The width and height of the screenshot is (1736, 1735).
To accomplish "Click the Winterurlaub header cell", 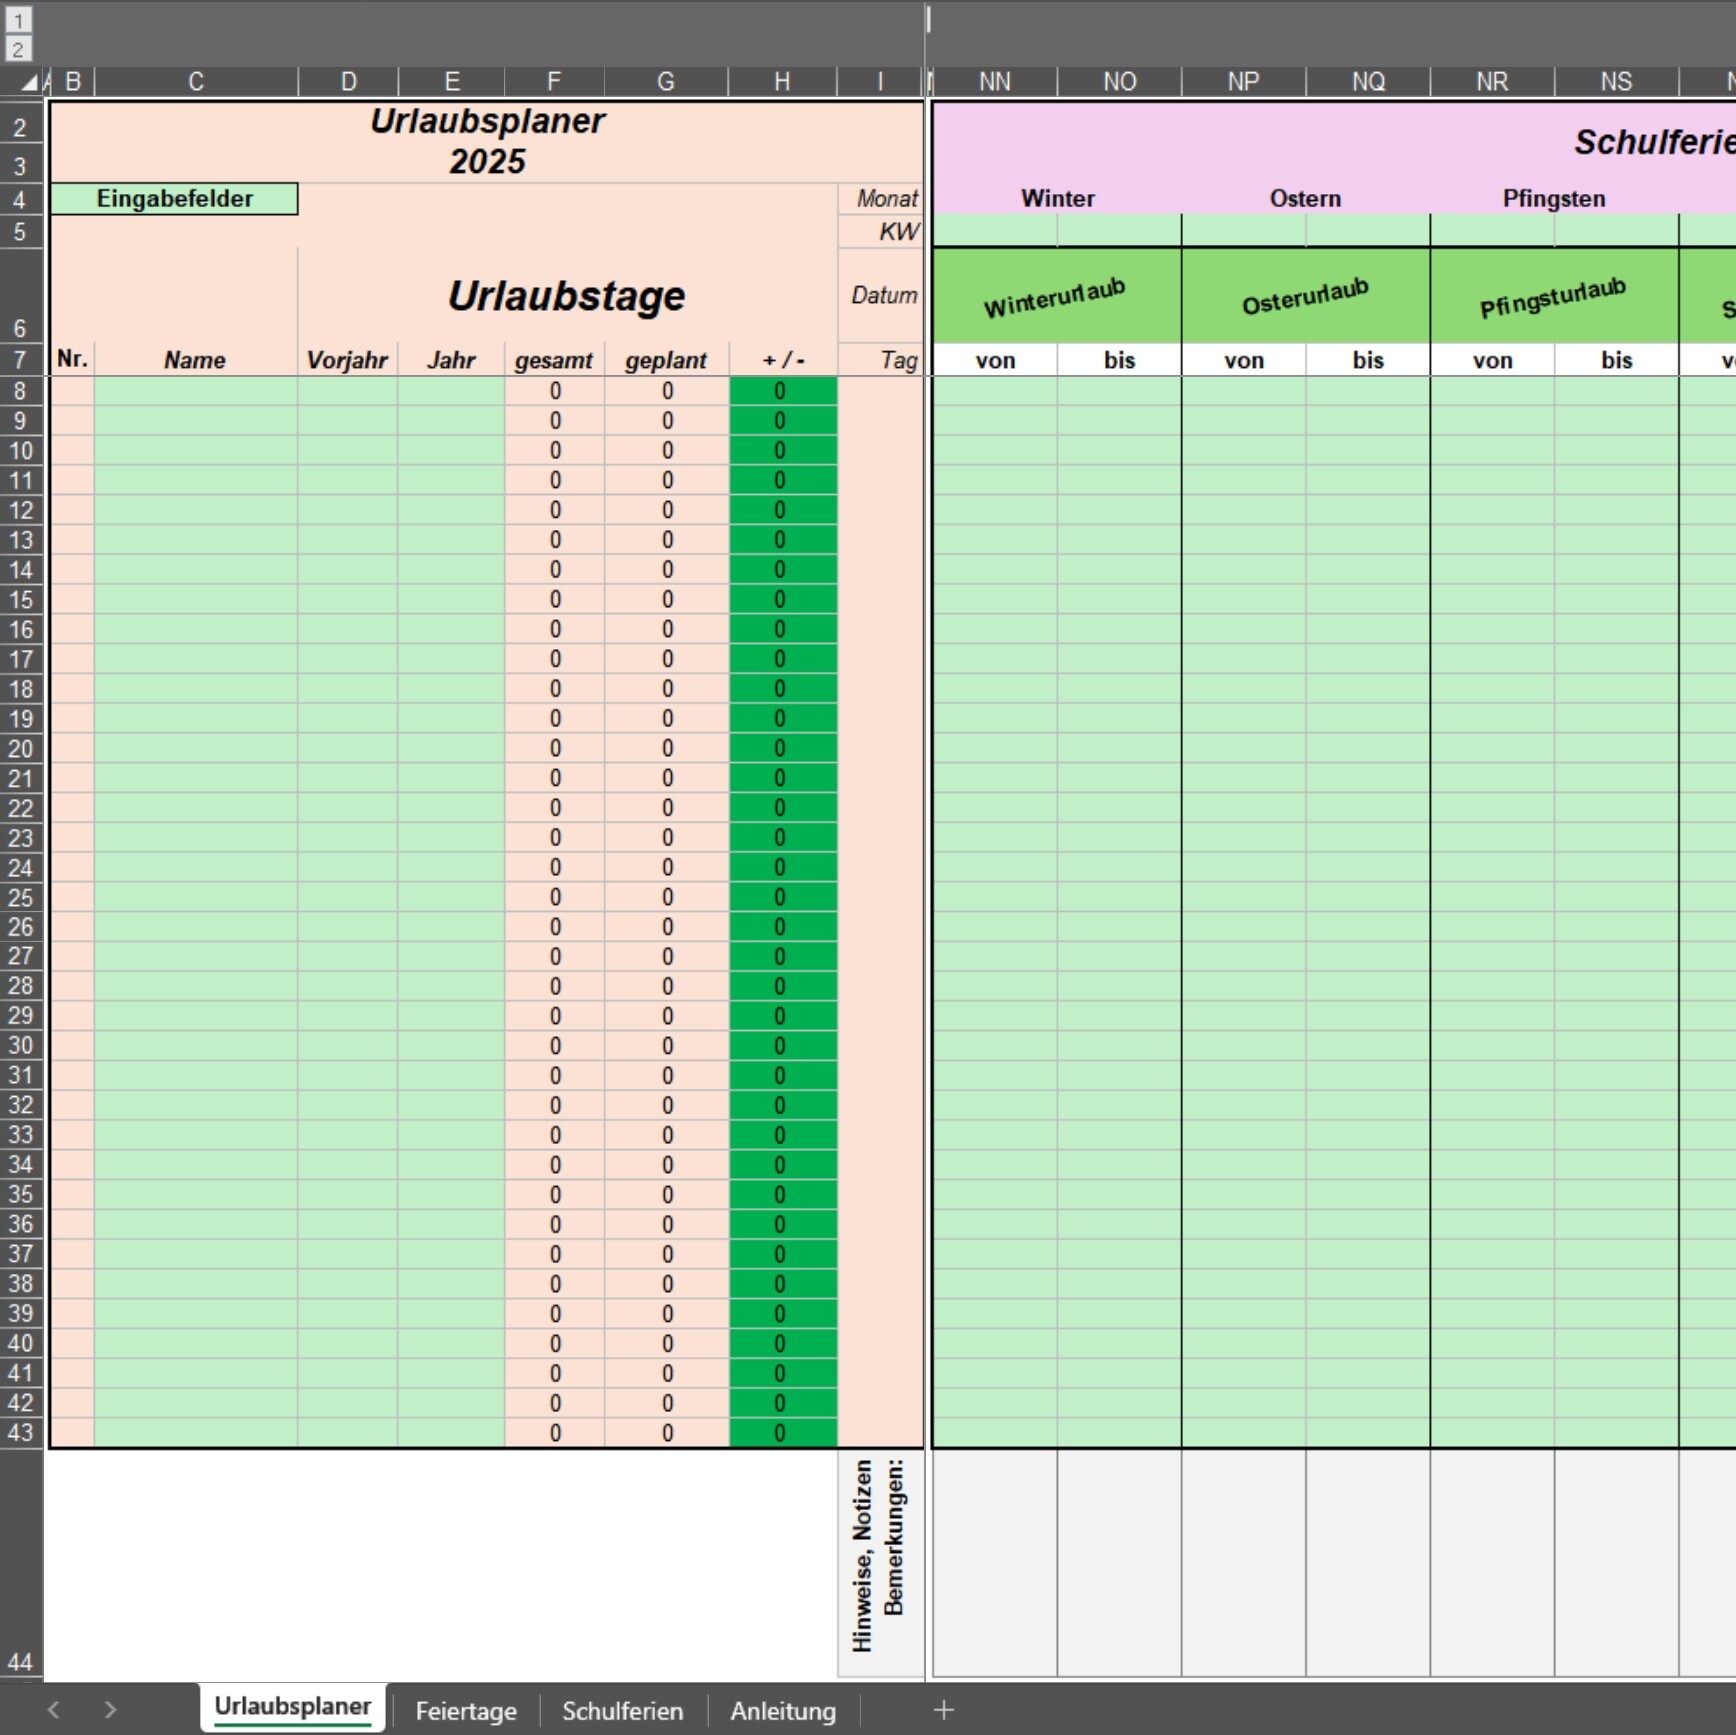I will [1056, 296].
